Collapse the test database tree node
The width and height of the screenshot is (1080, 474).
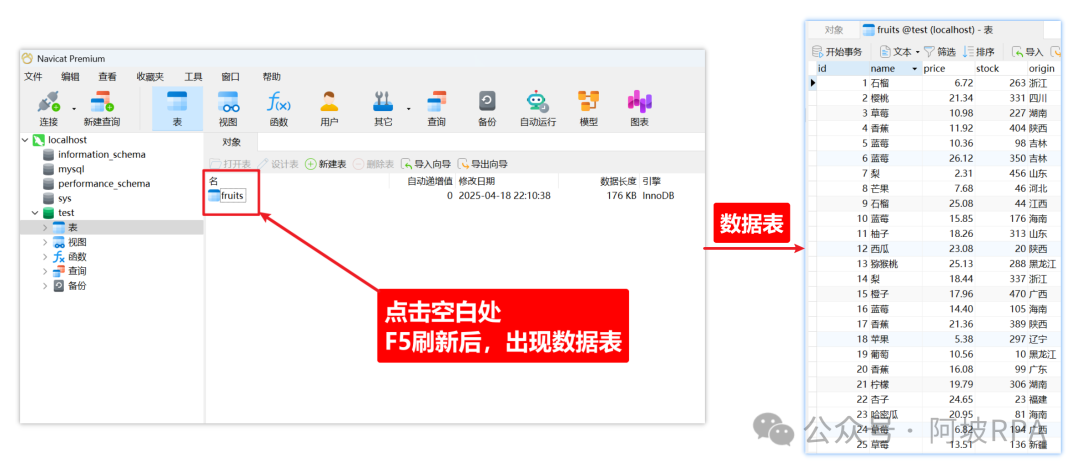pos(36,213)
